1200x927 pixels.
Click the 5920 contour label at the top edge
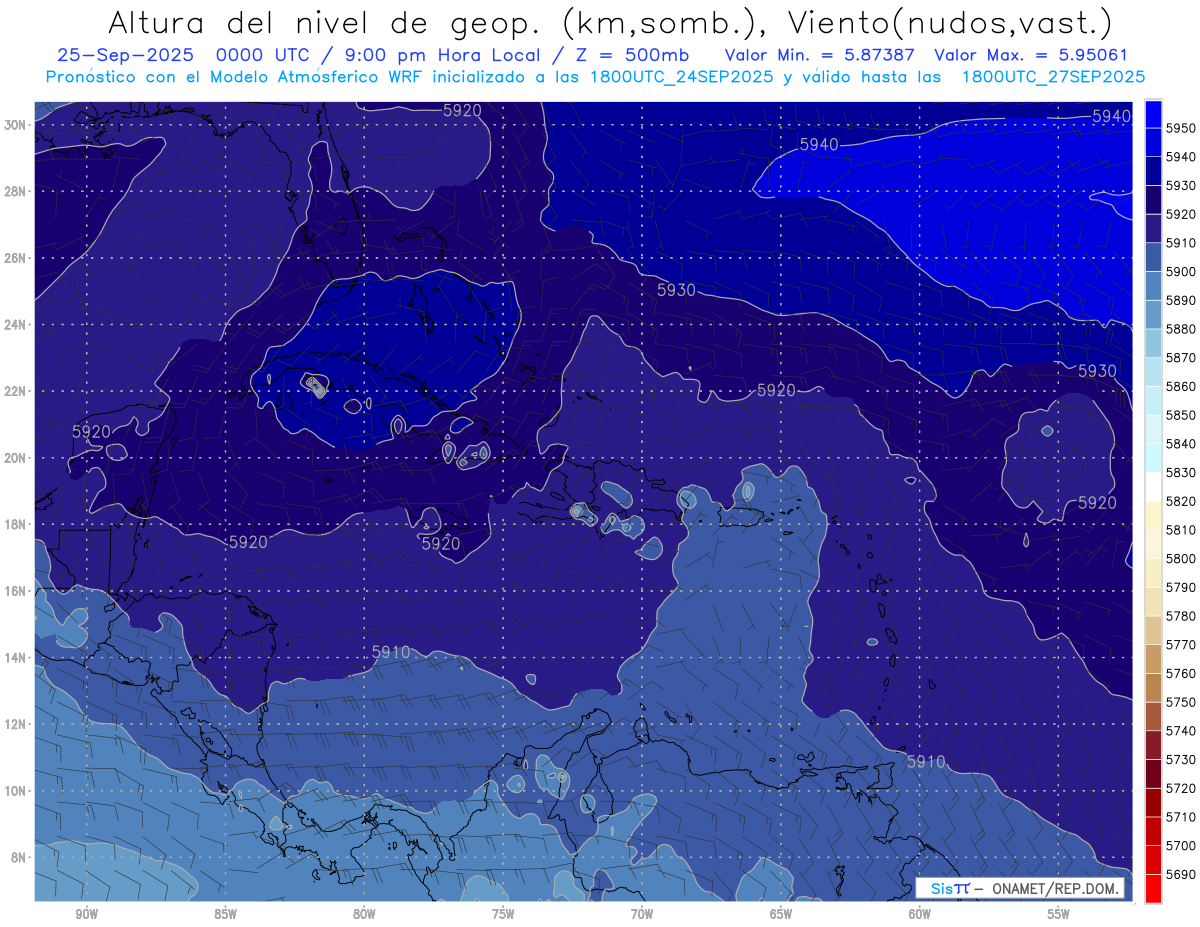[x=462, y=111]
